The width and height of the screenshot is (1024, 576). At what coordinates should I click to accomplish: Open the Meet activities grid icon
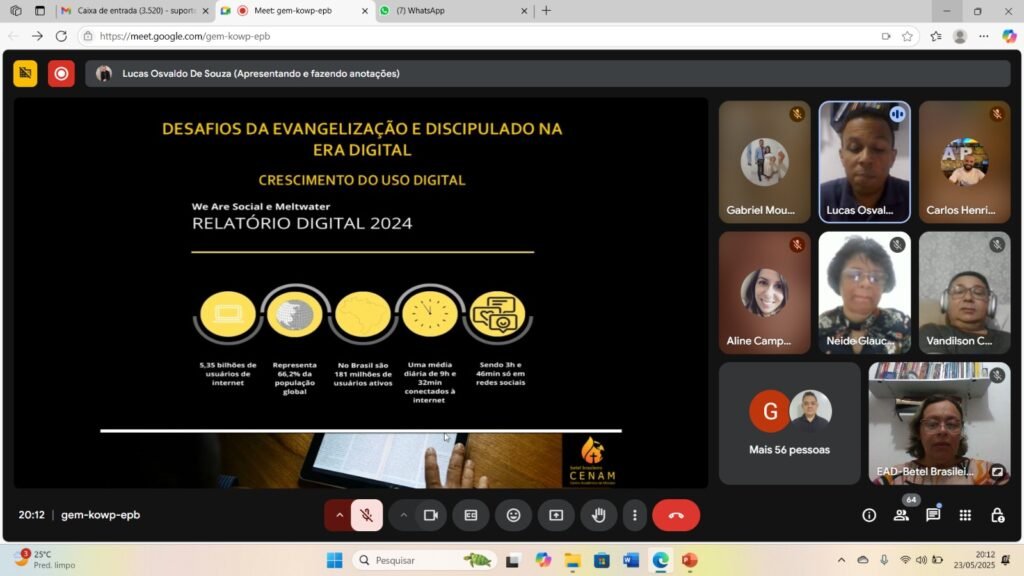click(x=965, y=515)
